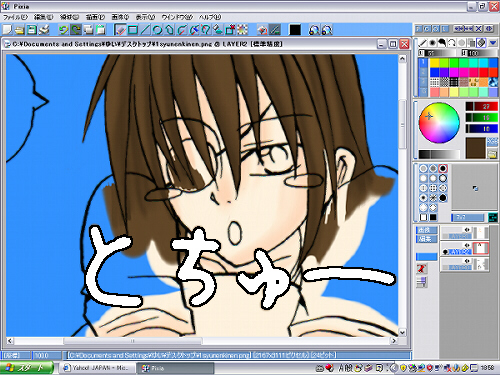Click the paste clipboard icon
500x375 pixels.
point(101,30)
